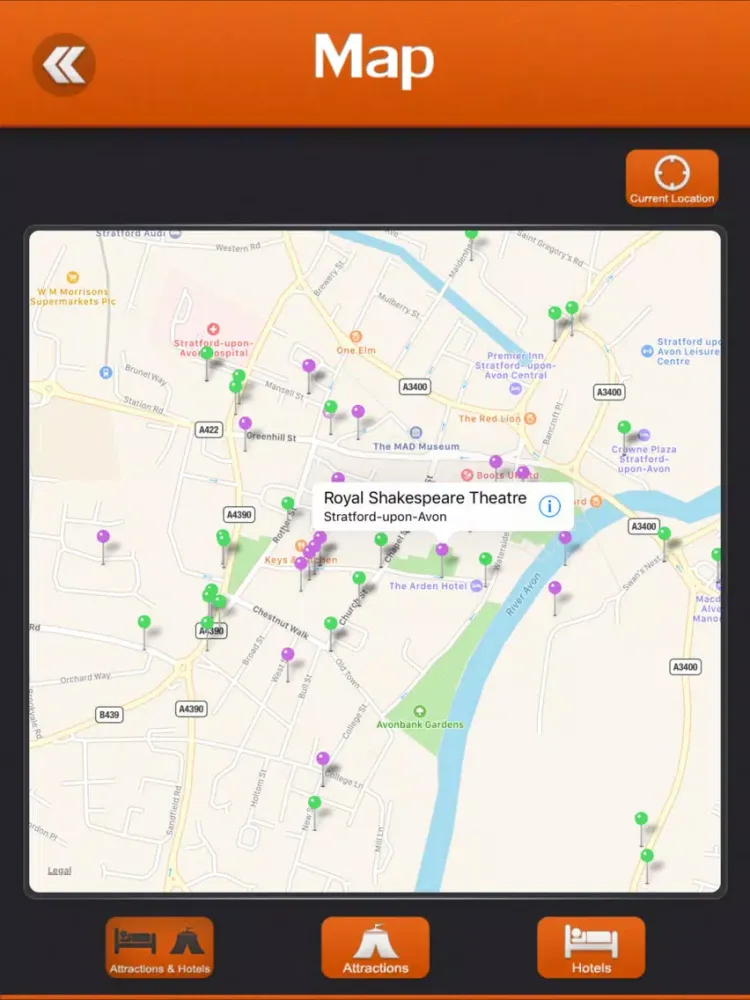Viewport: 750px width, 1000px height.
Task: Tap the Leisure Centre fitness icon
Action: coord(647,351)
